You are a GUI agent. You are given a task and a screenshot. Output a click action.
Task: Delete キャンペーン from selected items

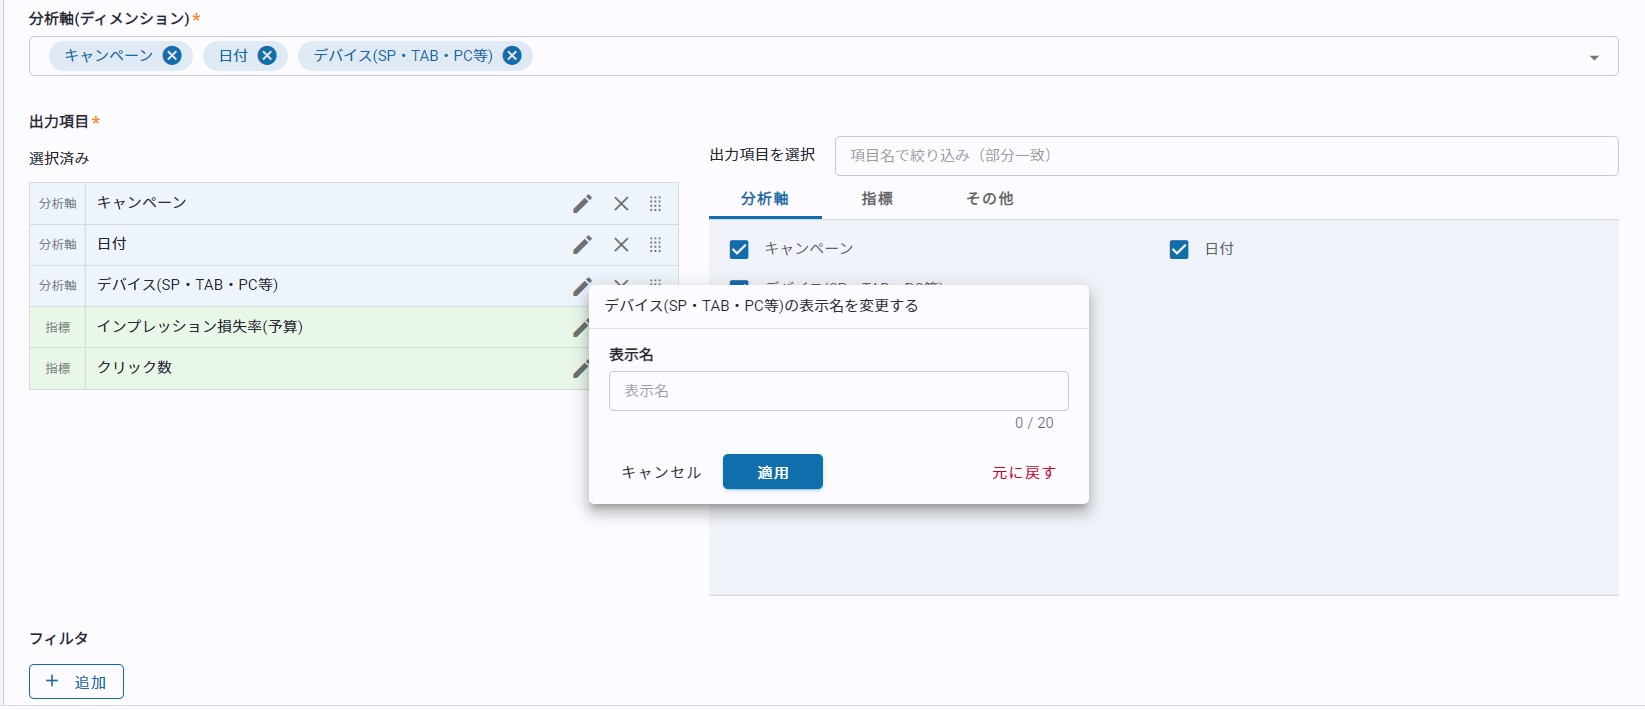pyautogui.click(x=621, y=204)
